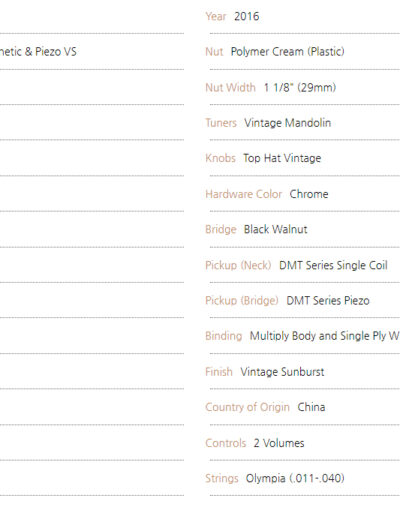Select Vintage Mandolin tuners text

(x=287, y=123)
